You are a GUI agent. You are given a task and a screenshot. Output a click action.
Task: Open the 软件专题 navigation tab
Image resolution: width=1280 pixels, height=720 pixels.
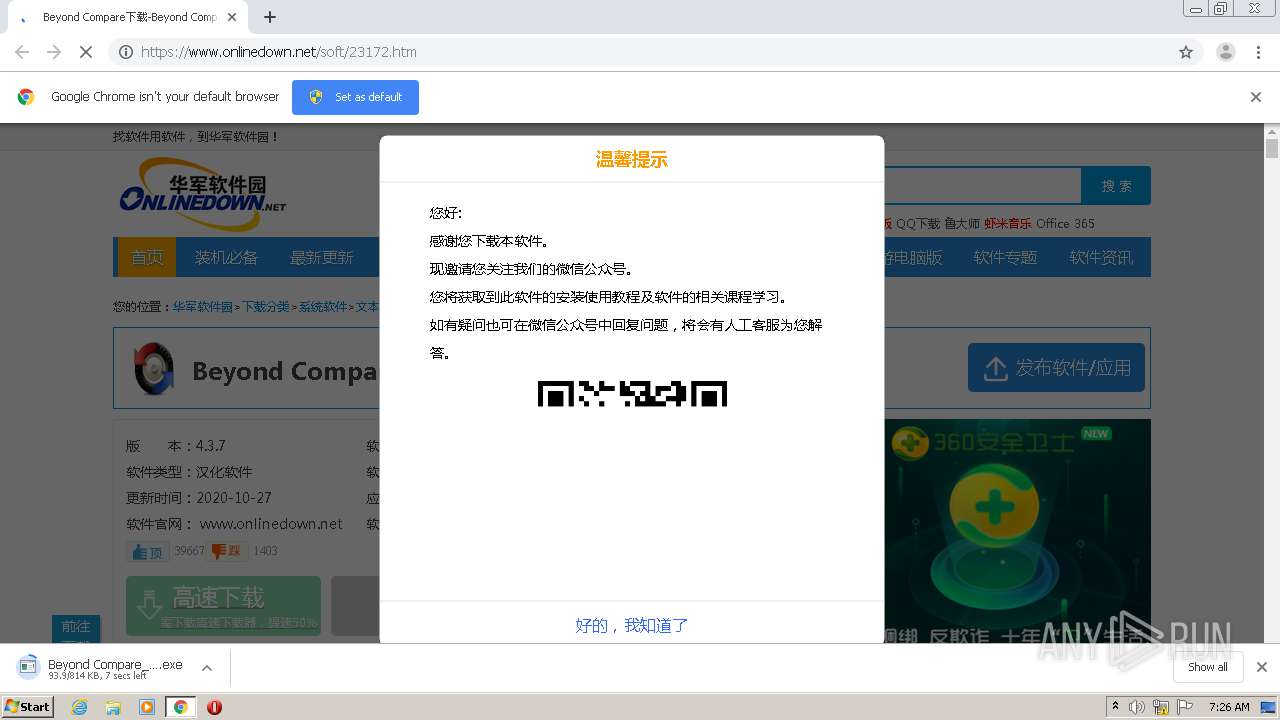click(x=1005, y=257)
